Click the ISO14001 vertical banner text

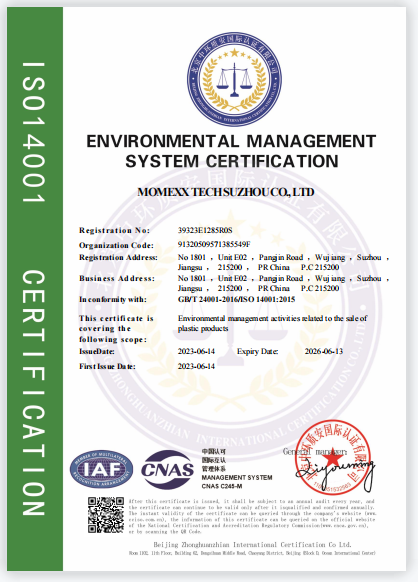(34, 132)
